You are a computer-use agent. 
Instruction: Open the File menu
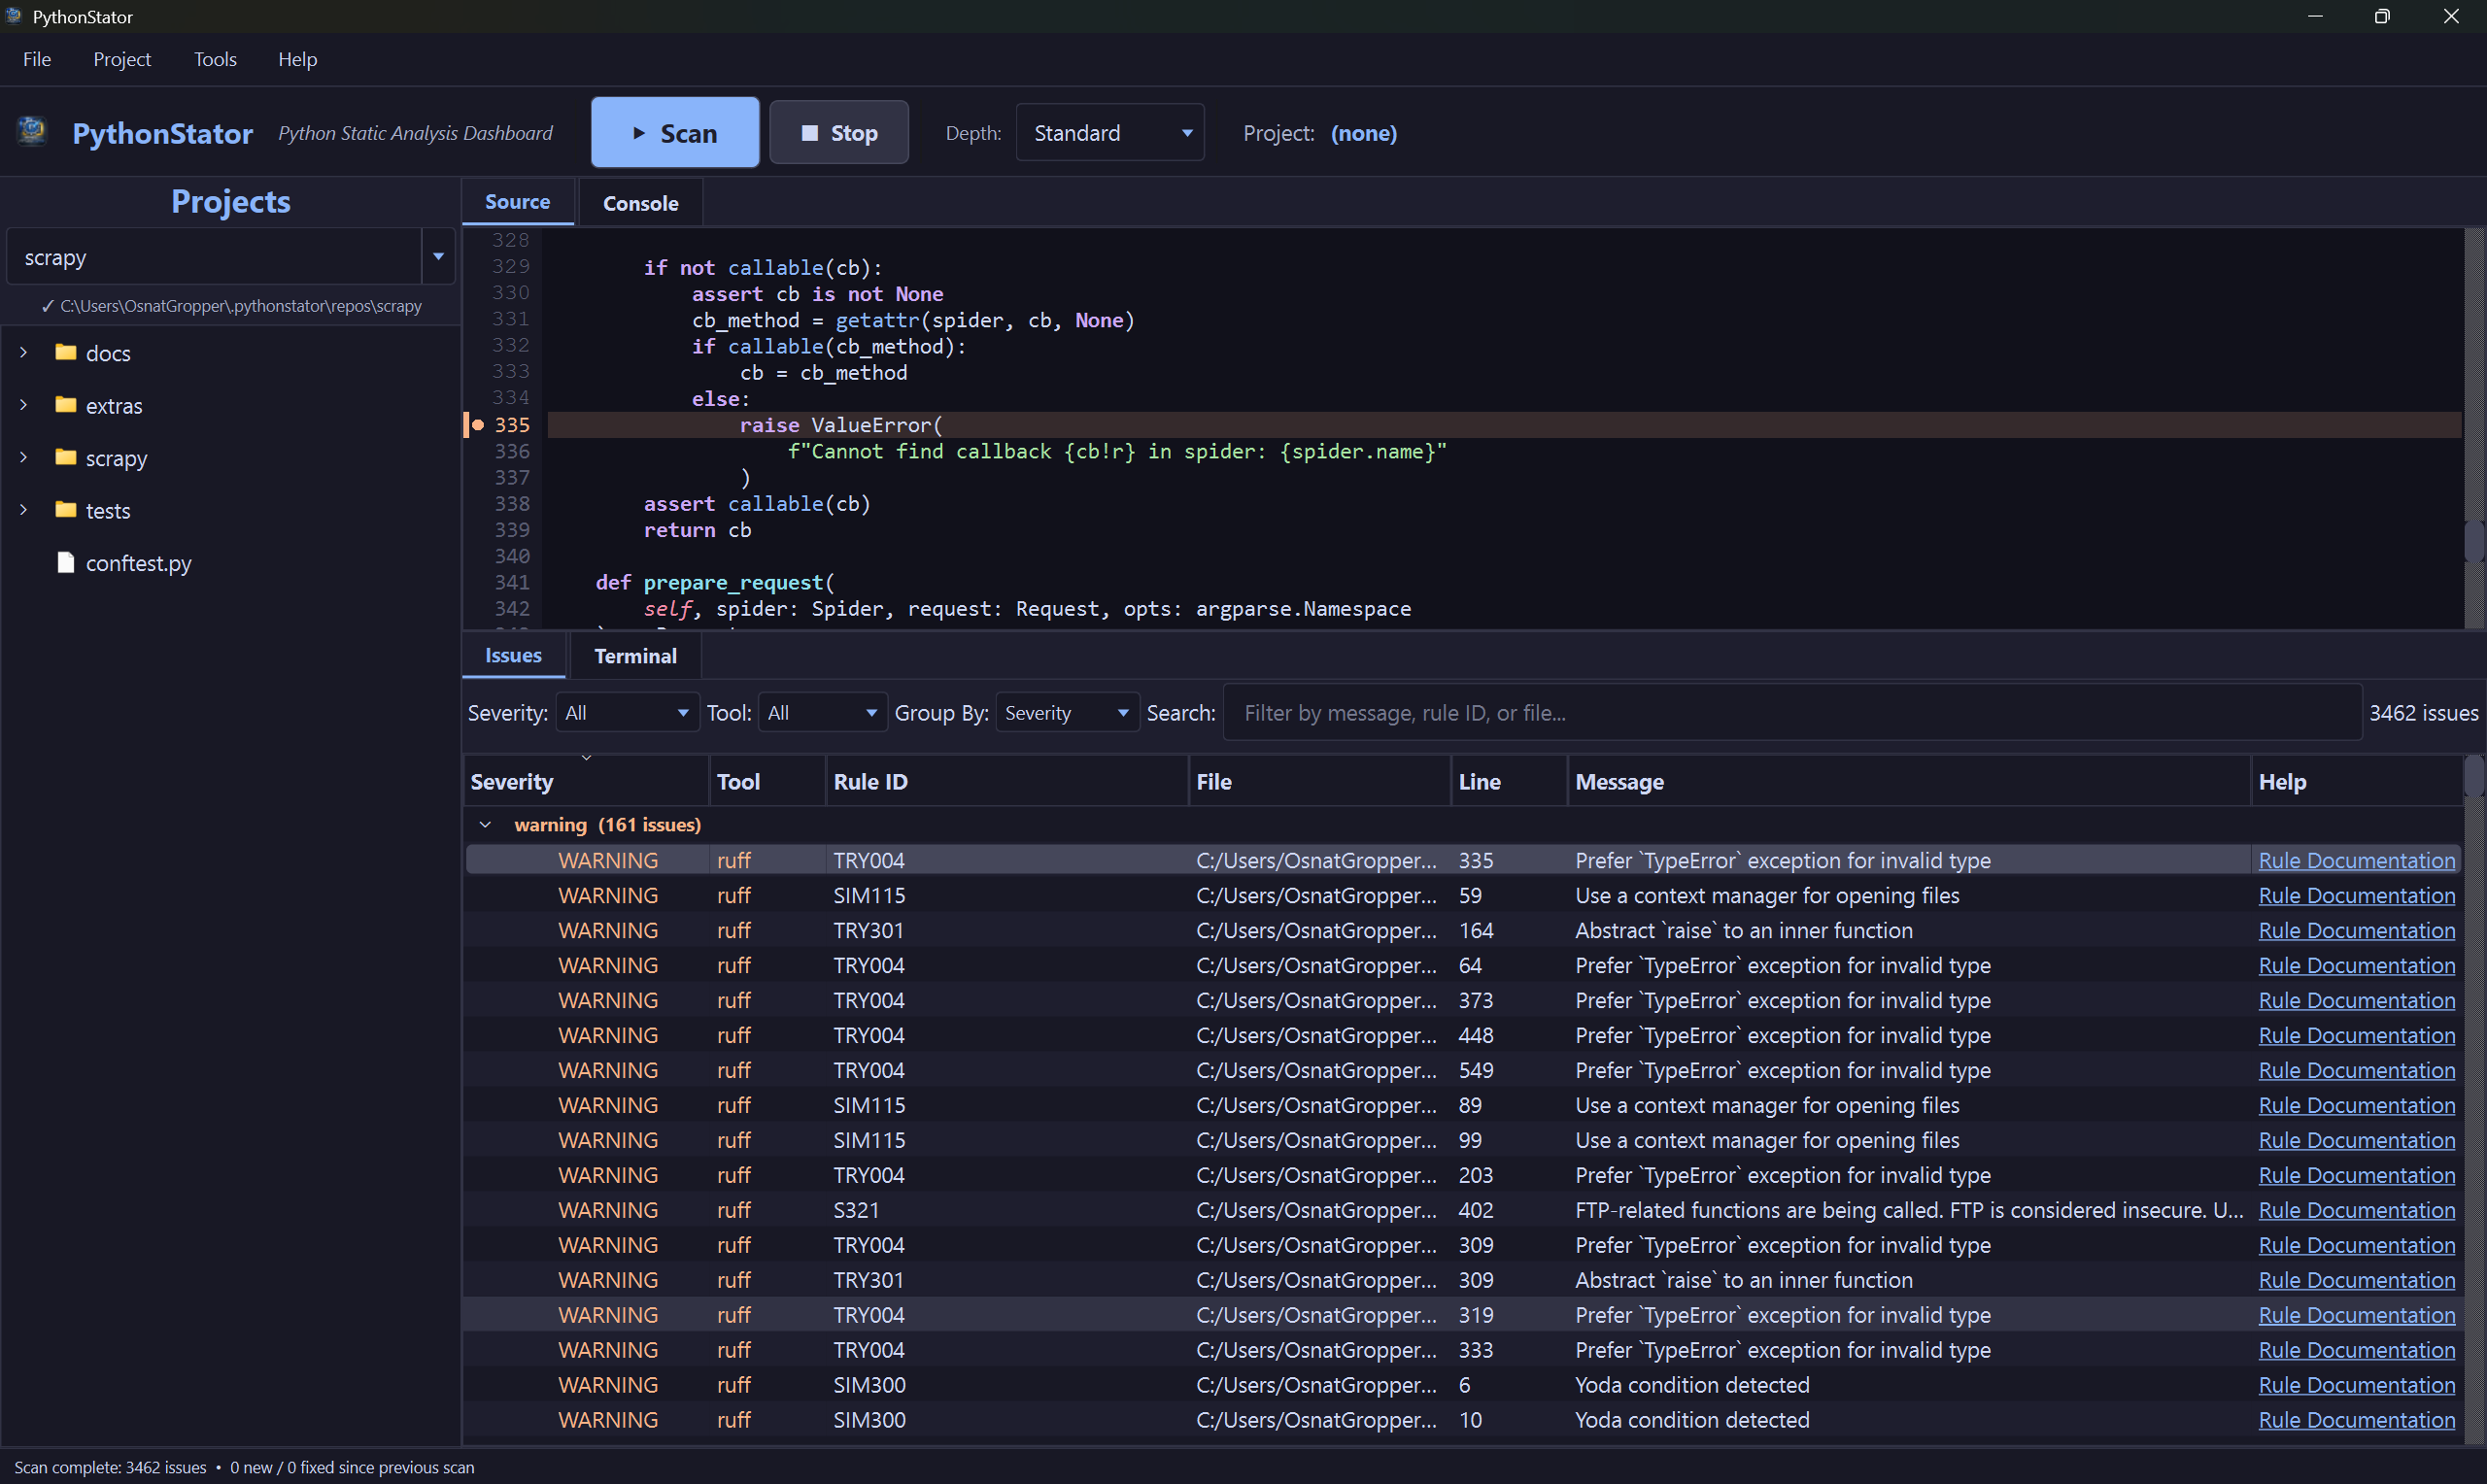pyautogui.click(x=37, y=59)
